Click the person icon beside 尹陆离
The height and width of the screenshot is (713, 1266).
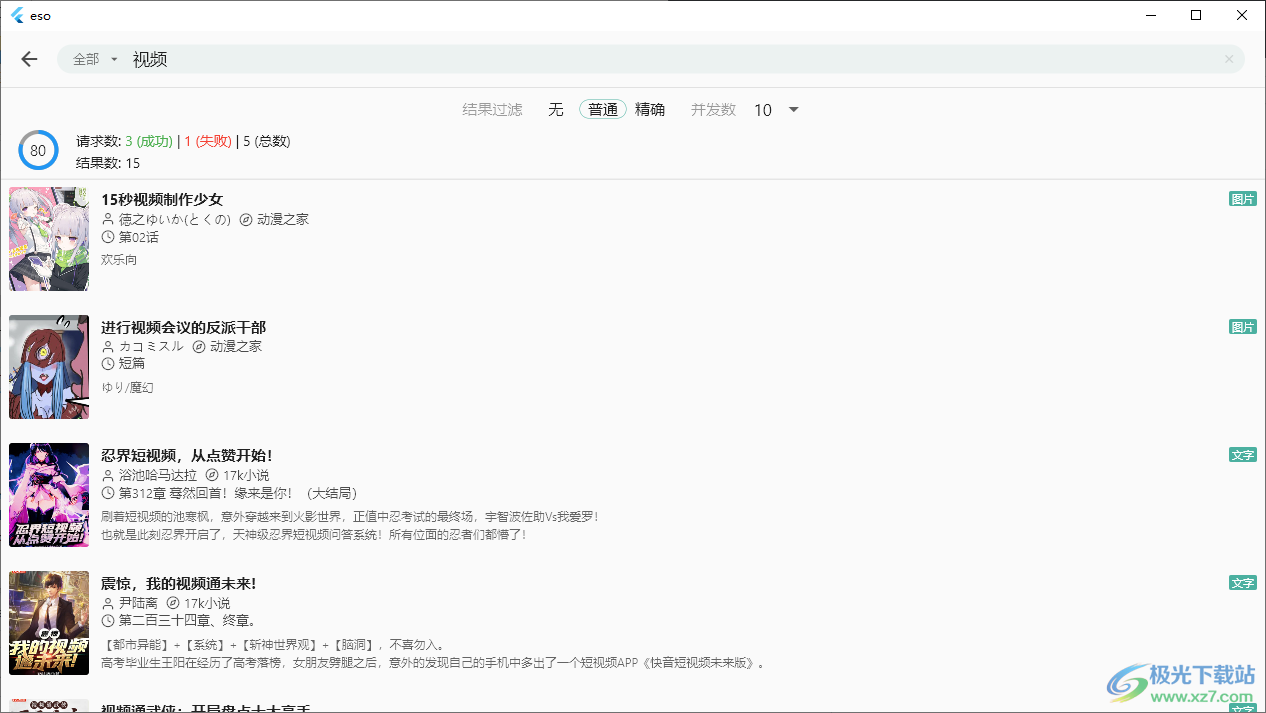click(x=110, y=603)
